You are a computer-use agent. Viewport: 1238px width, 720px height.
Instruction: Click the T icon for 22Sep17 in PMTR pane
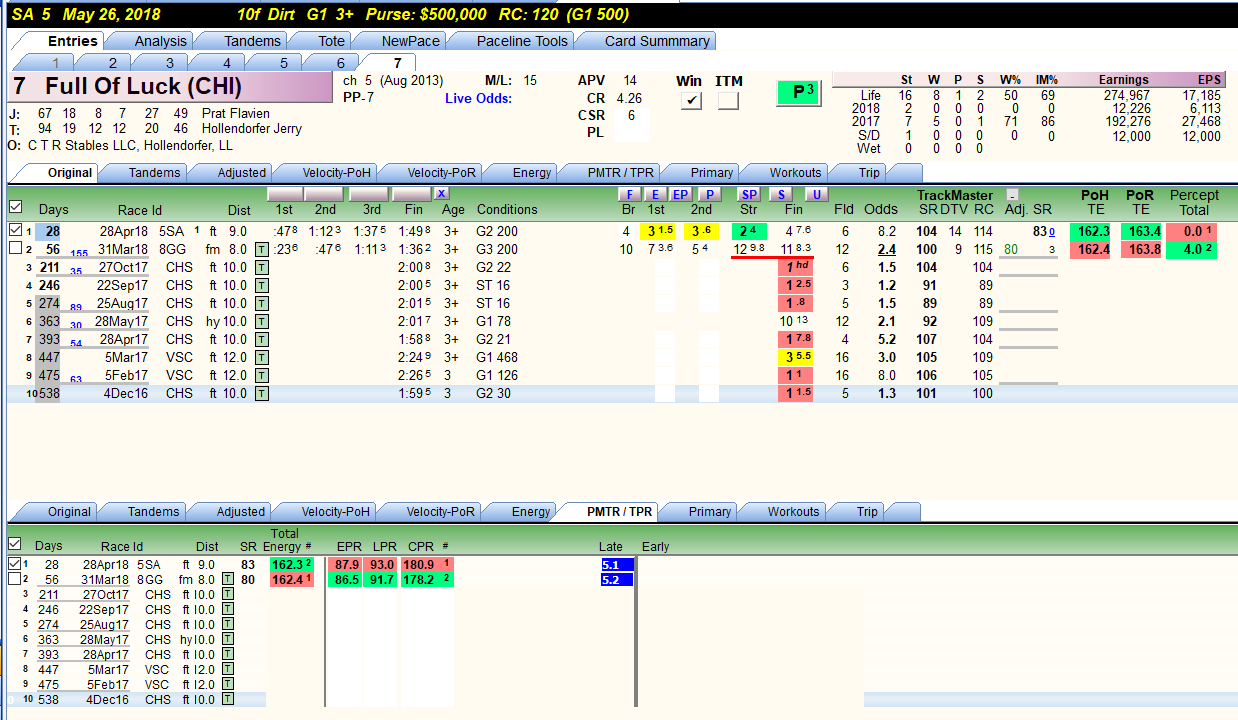(x=228, y=610)
